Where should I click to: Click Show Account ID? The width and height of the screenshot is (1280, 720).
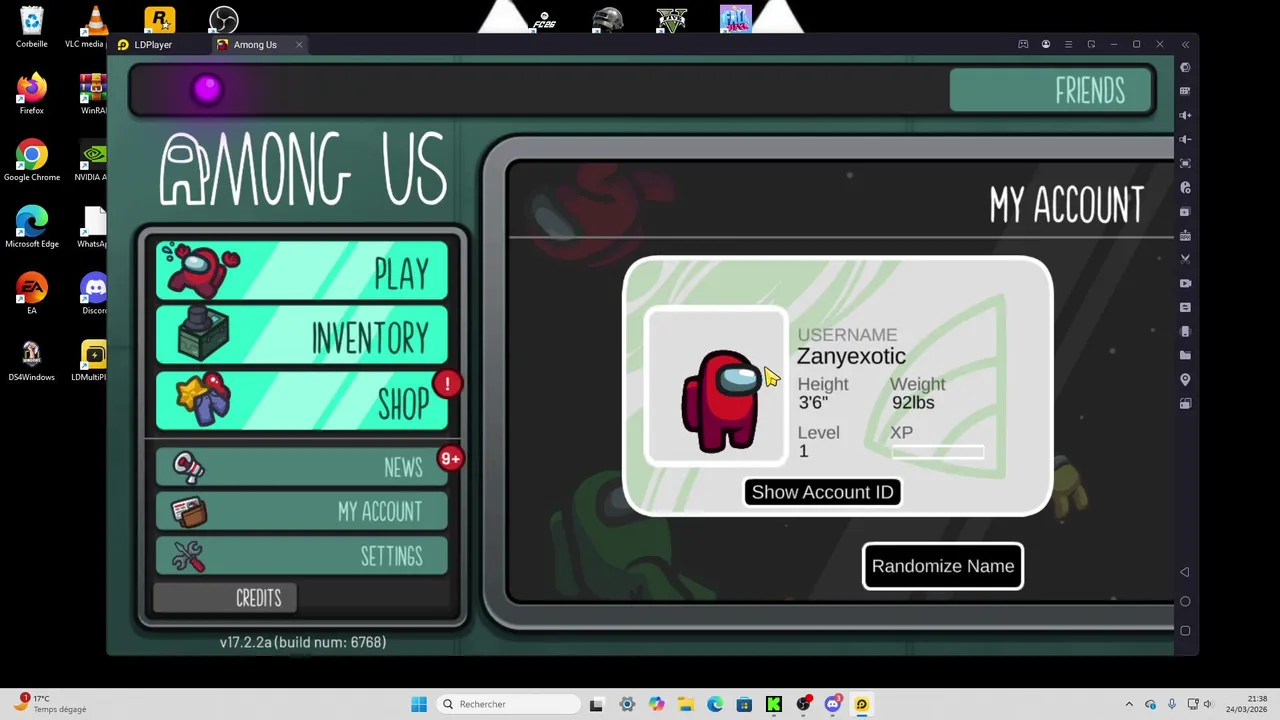pyautogui.click(x=822, y=492)
